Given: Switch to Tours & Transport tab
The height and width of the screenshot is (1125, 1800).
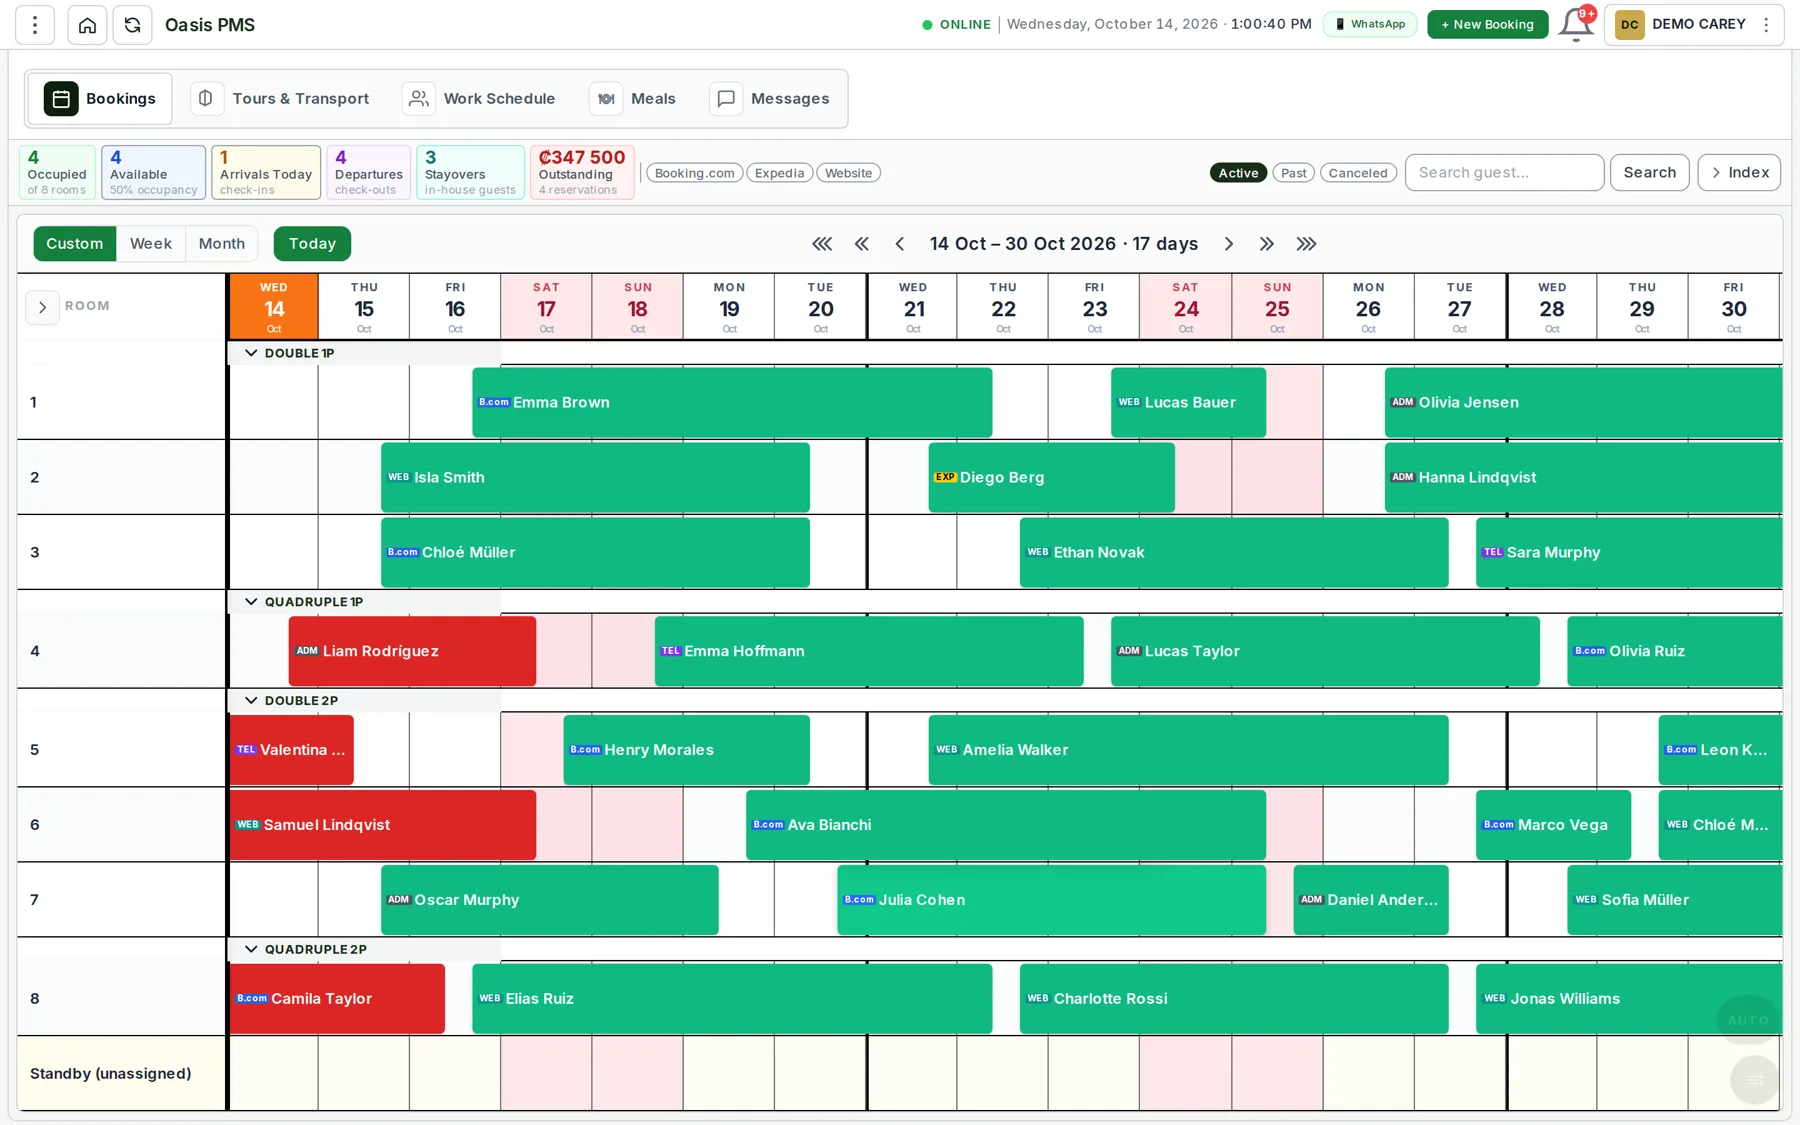Looking at the screenshot, I should tap(280, 99).
